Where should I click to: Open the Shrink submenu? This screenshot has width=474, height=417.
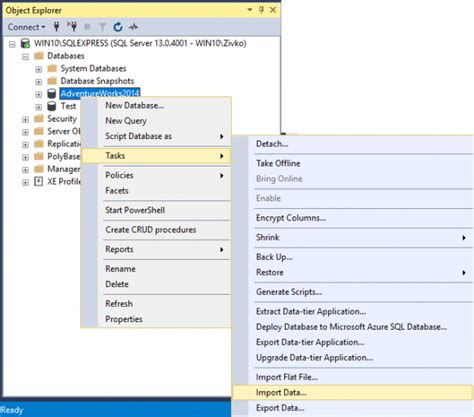(x=353, y=238)
